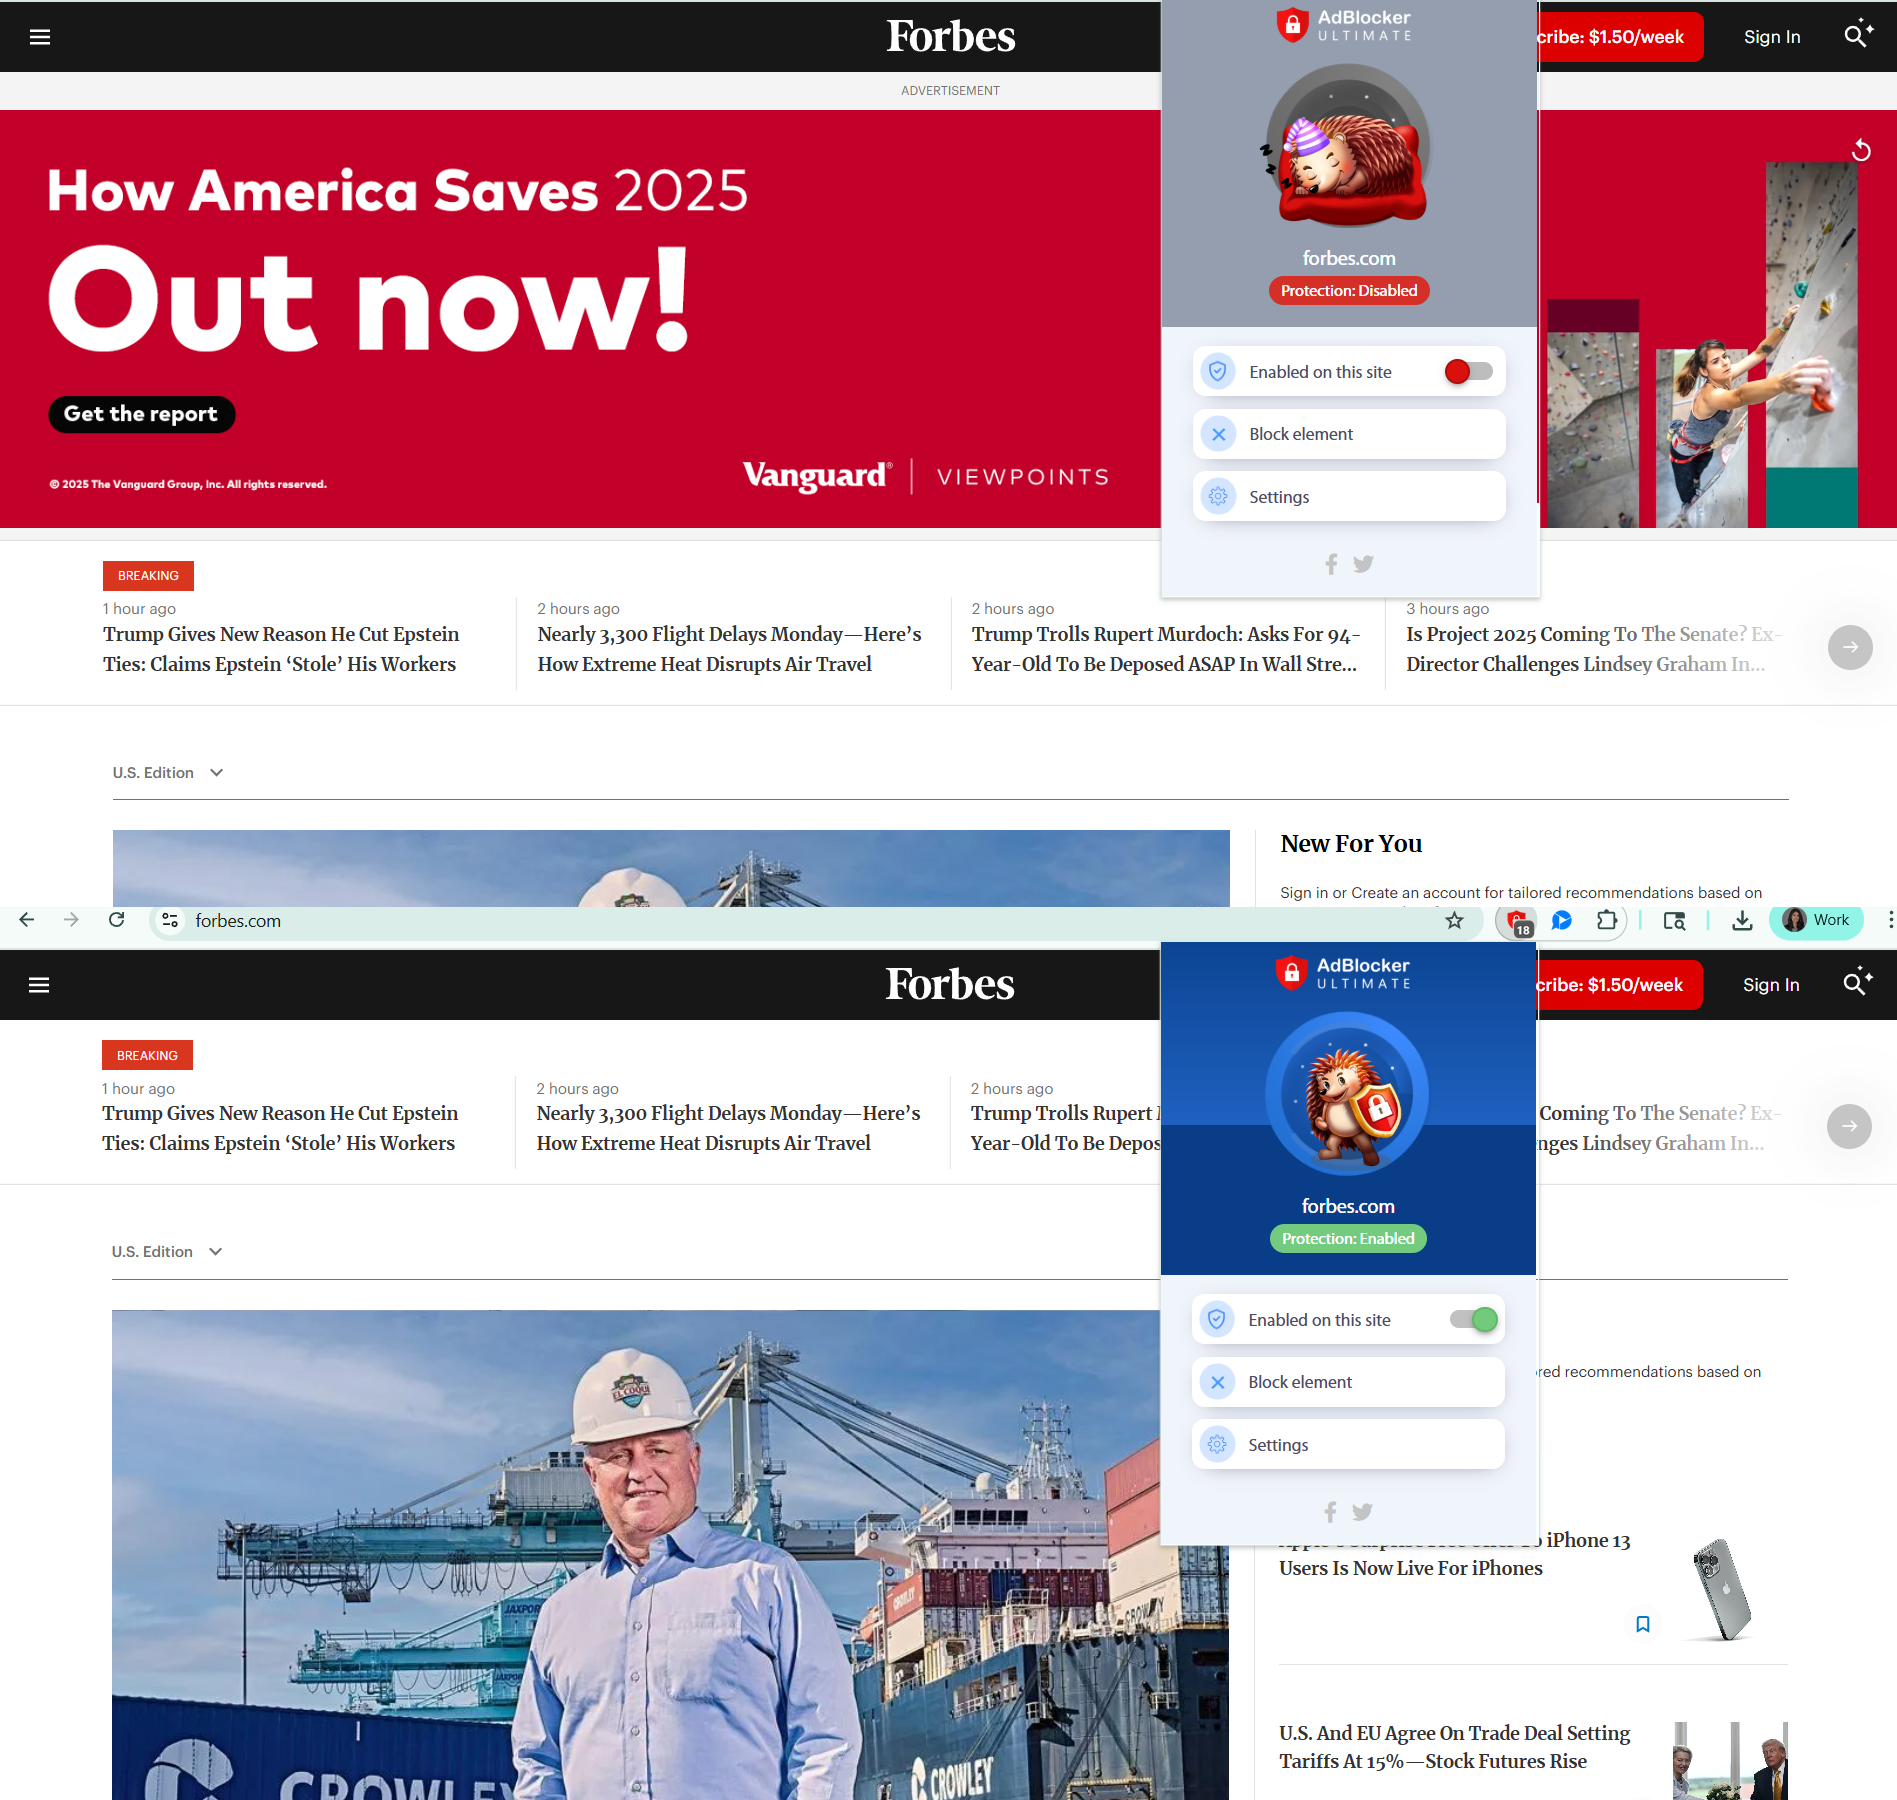The width and height of the screenshot is (1897, 1800).
Task: Click the trade deal article thumbnail
Action: (1731, 1761)
